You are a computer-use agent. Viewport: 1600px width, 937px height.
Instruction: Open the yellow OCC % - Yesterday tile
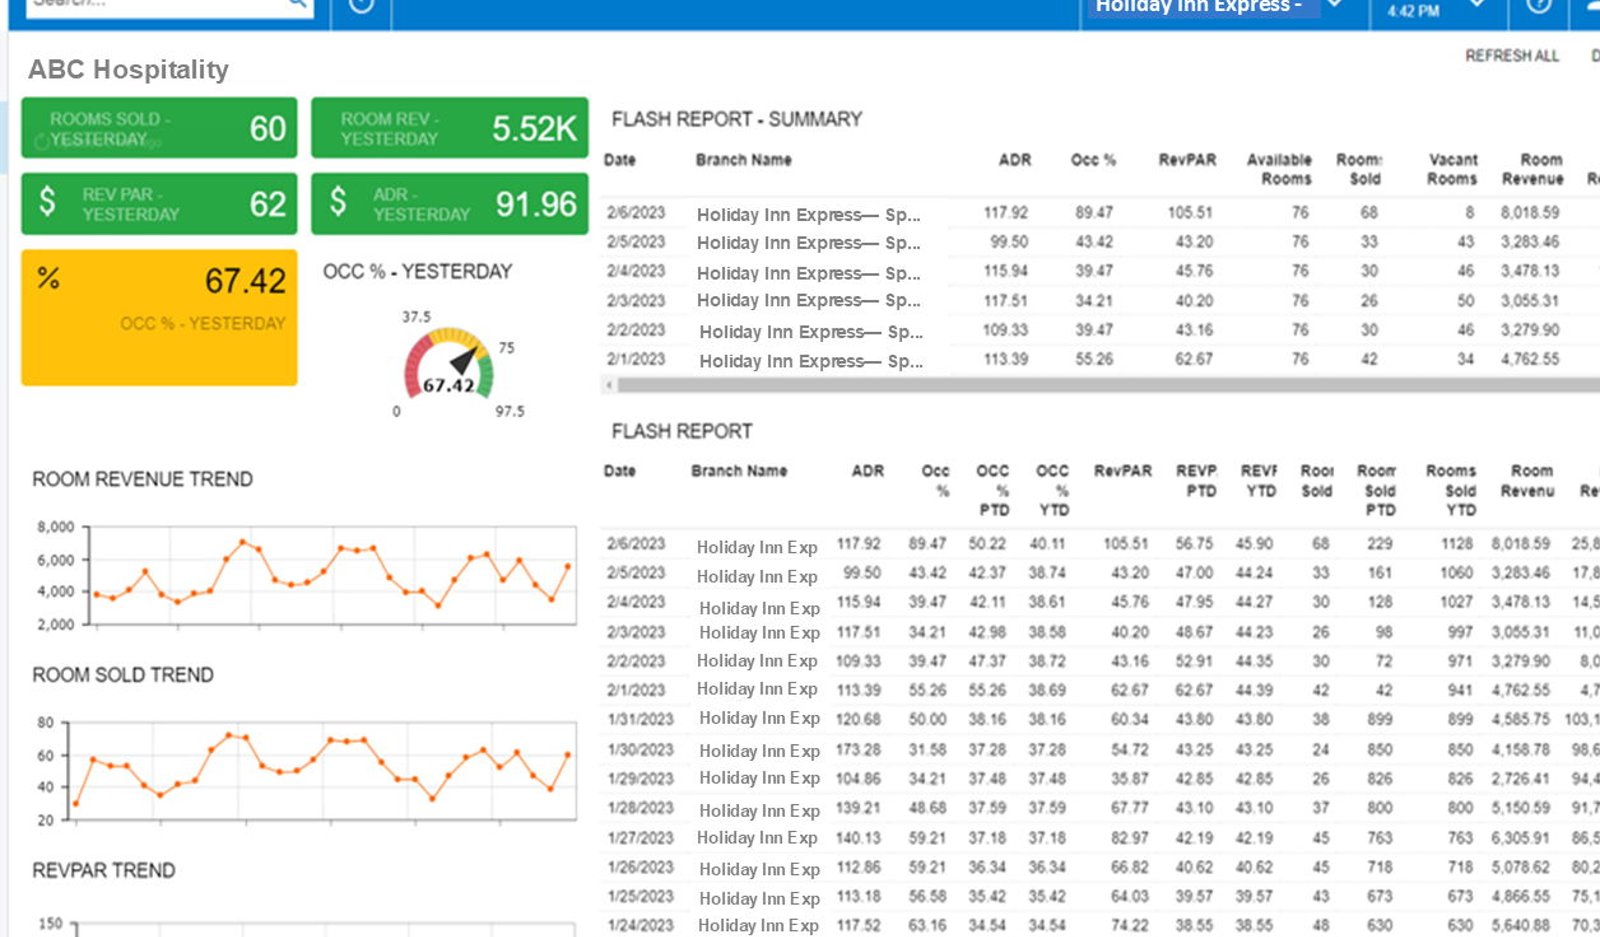point(159,317)
